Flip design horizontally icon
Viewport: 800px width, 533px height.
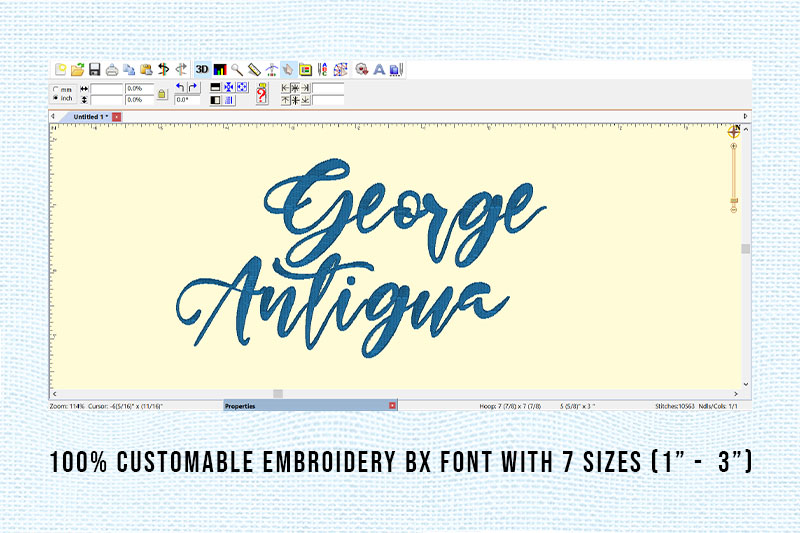215,100
